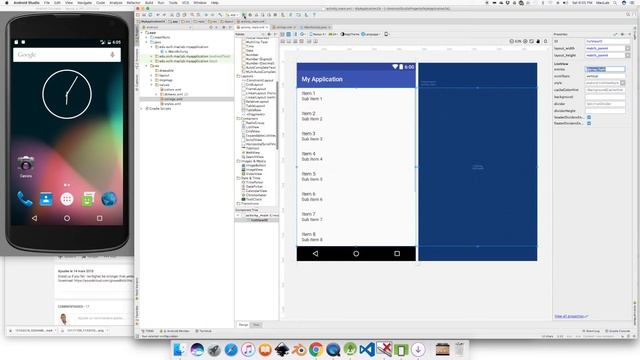Image resolution: width=640 pixels, height=360 pixels.
Task: Click the back triangle in layout preview
Action: tap(315, 253)
